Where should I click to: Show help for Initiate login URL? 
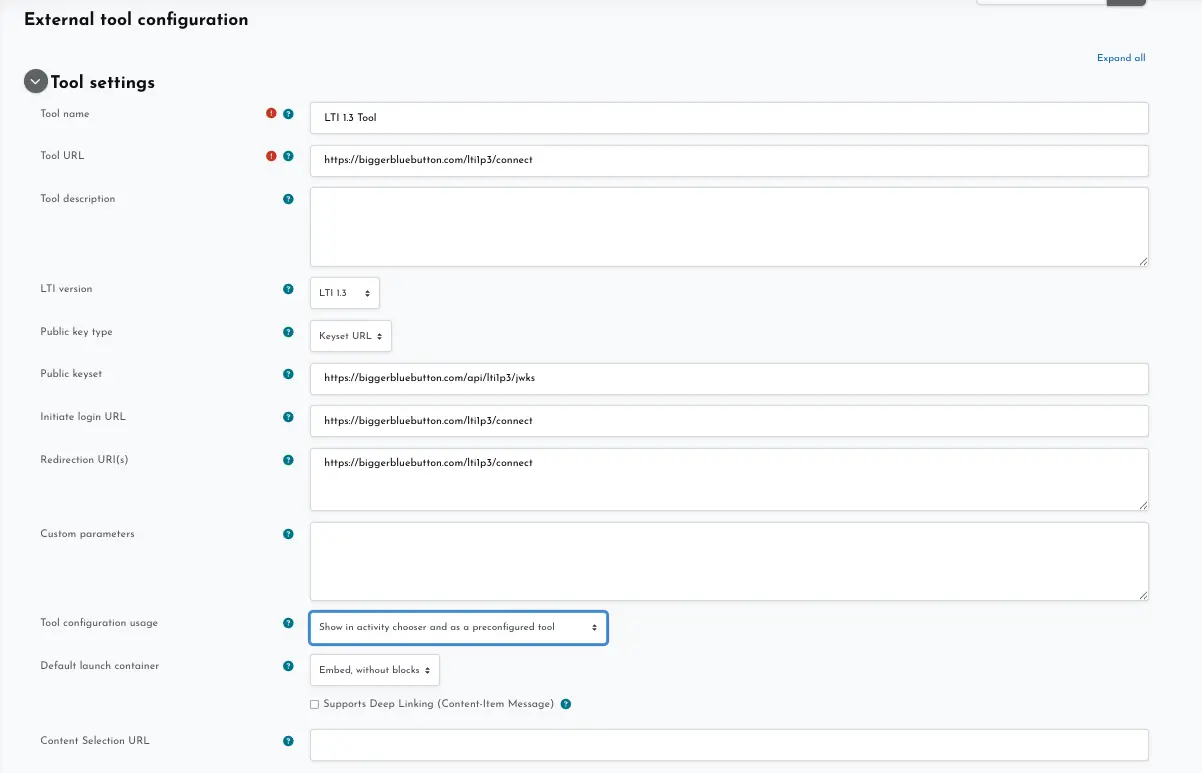288,417
